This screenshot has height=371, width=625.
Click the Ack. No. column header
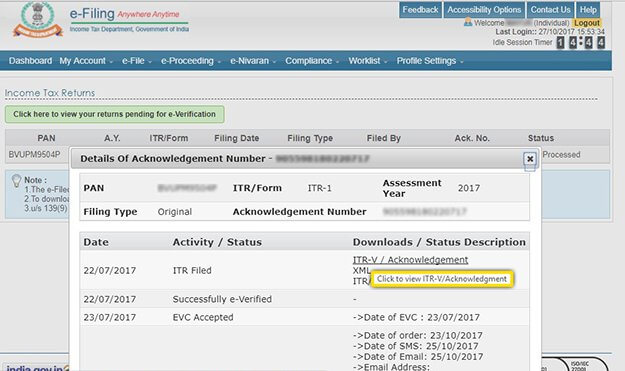472,138
